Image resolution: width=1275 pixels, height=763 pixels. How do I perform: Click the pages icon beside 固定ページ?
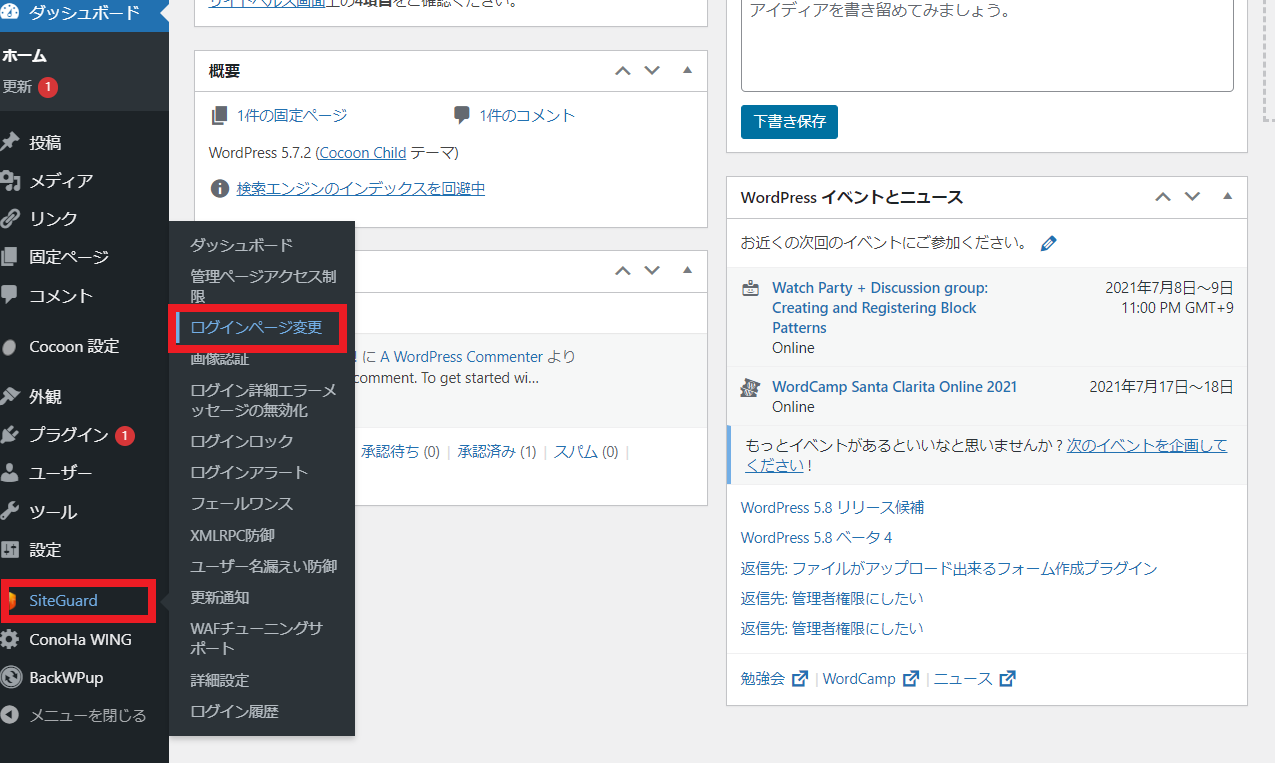10,257
